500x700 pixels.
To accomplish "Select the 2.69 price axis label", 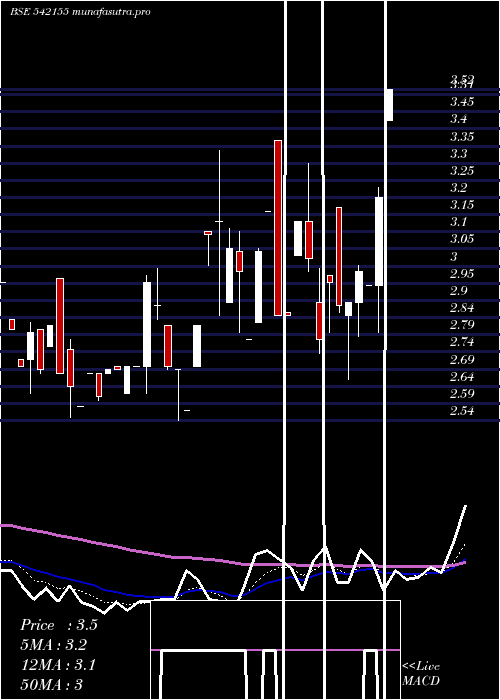I will point(462,359).
